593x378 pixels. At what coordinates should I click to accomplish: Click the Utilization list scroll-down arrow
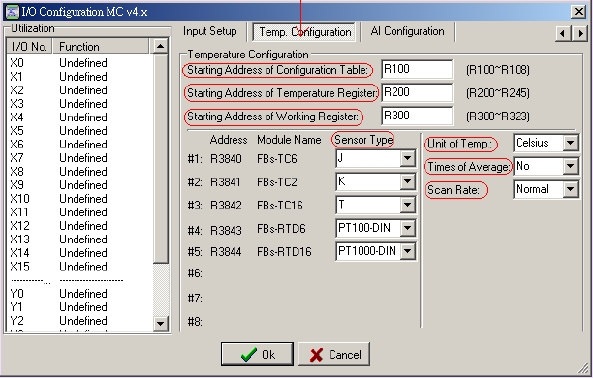[x=160, y=324]
